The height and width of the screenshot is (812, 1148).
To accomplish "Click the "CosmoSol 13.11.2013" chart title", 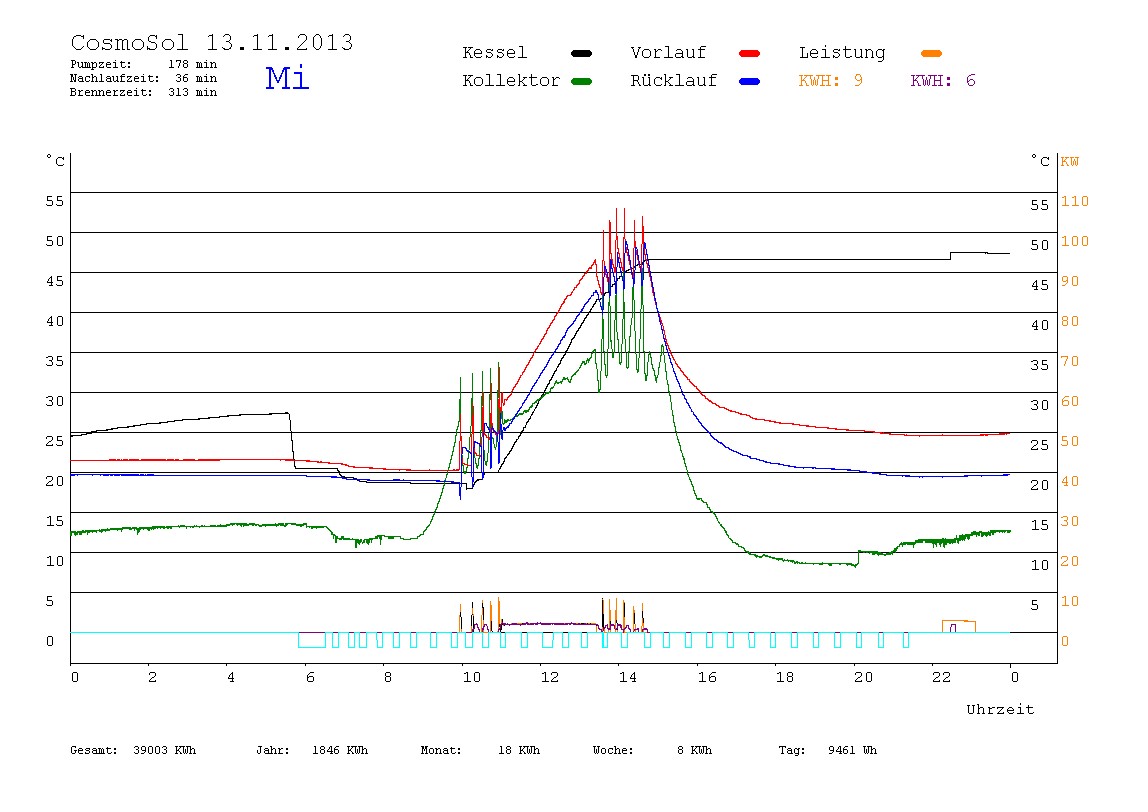I will click(212, 42).
